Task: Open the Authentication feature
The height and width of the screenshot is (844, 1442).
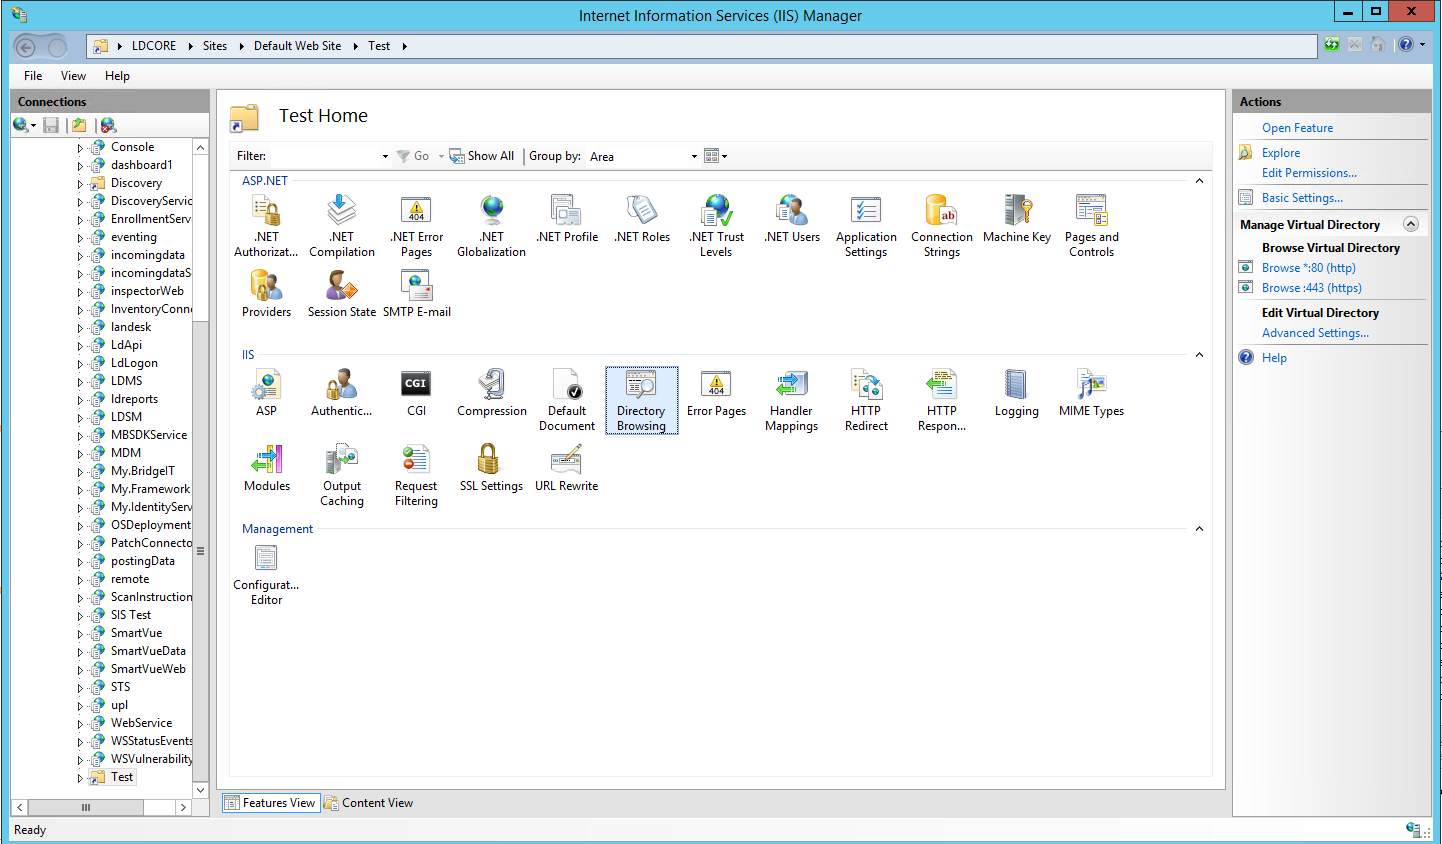Action: pyautogui.click(x=342, y=393)
